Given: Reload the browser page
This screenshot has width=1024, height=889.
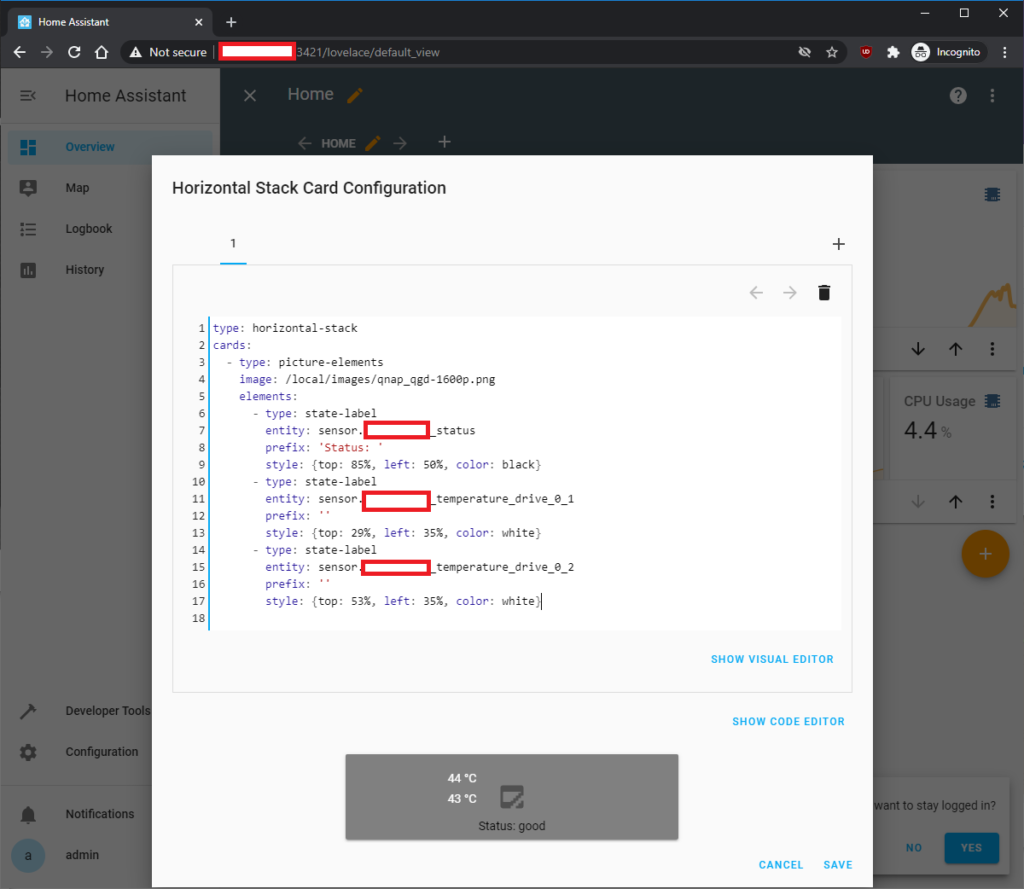Looking at the screenshot, I should (x=74, y=52).
